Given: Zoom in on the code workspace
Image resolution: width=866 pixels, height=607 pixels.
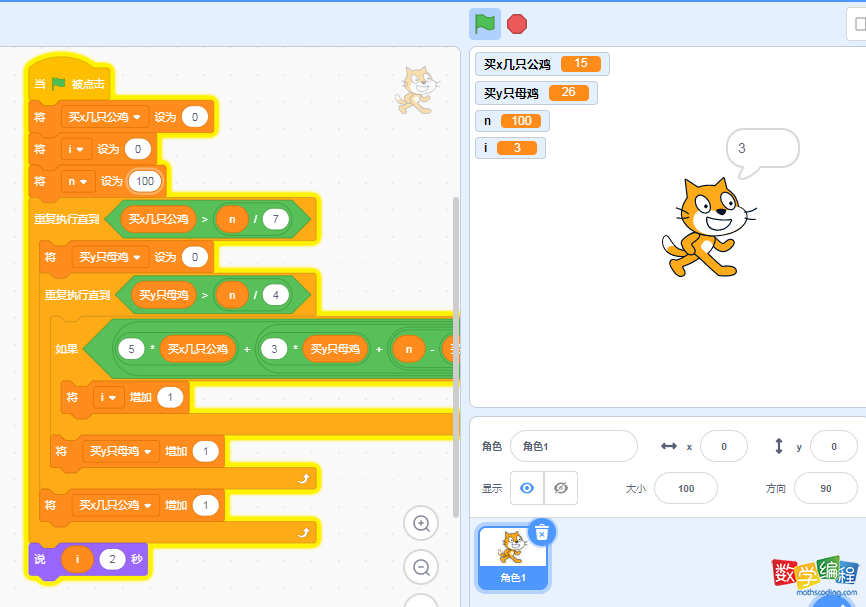Looking at the screenshot, I should click(421, 523).
